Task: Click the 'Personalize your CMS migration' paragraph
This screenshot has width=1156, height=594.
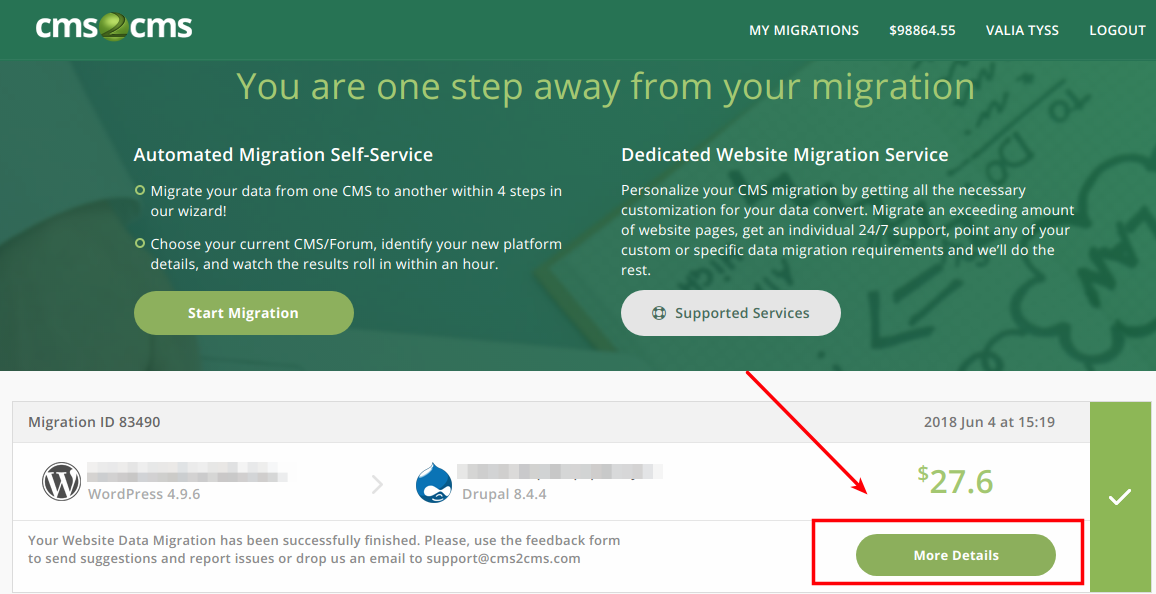Action: 848,230
